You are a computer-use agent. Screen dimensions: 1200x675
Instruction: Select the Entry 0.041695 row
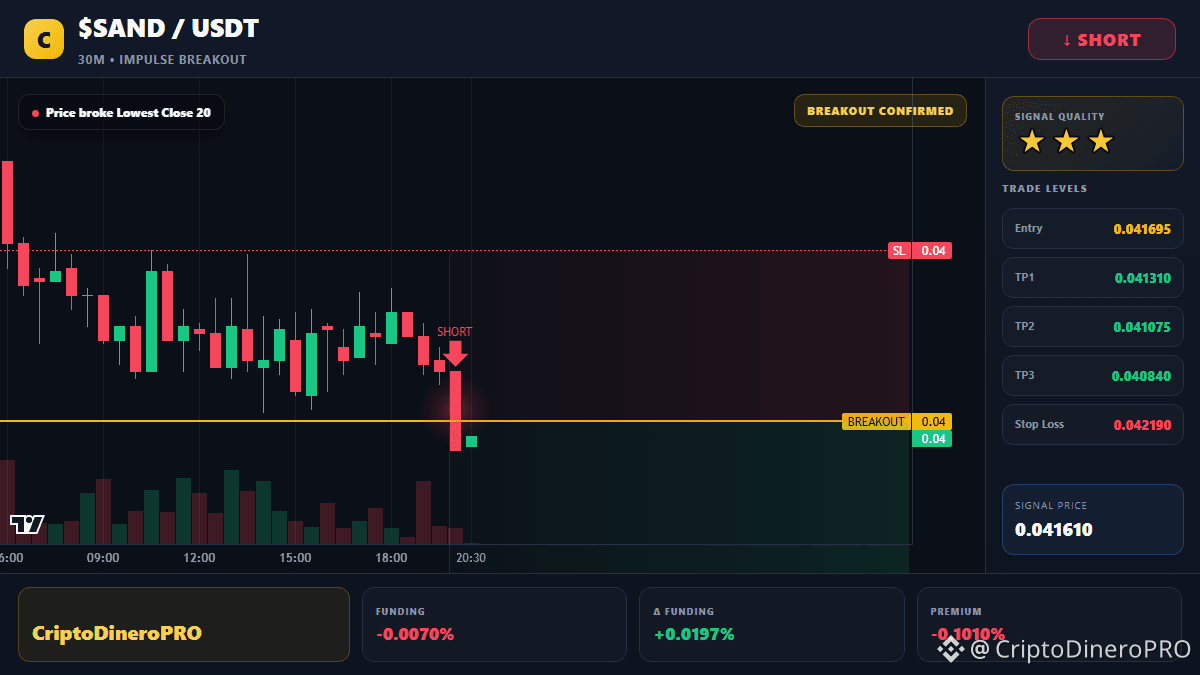click(x=1092, y=228)
